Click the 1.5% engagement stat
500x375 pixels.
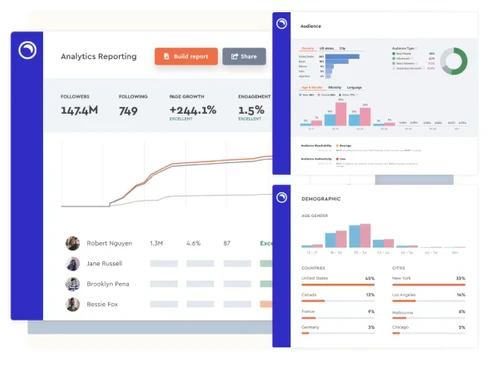(x=251, y=110)
